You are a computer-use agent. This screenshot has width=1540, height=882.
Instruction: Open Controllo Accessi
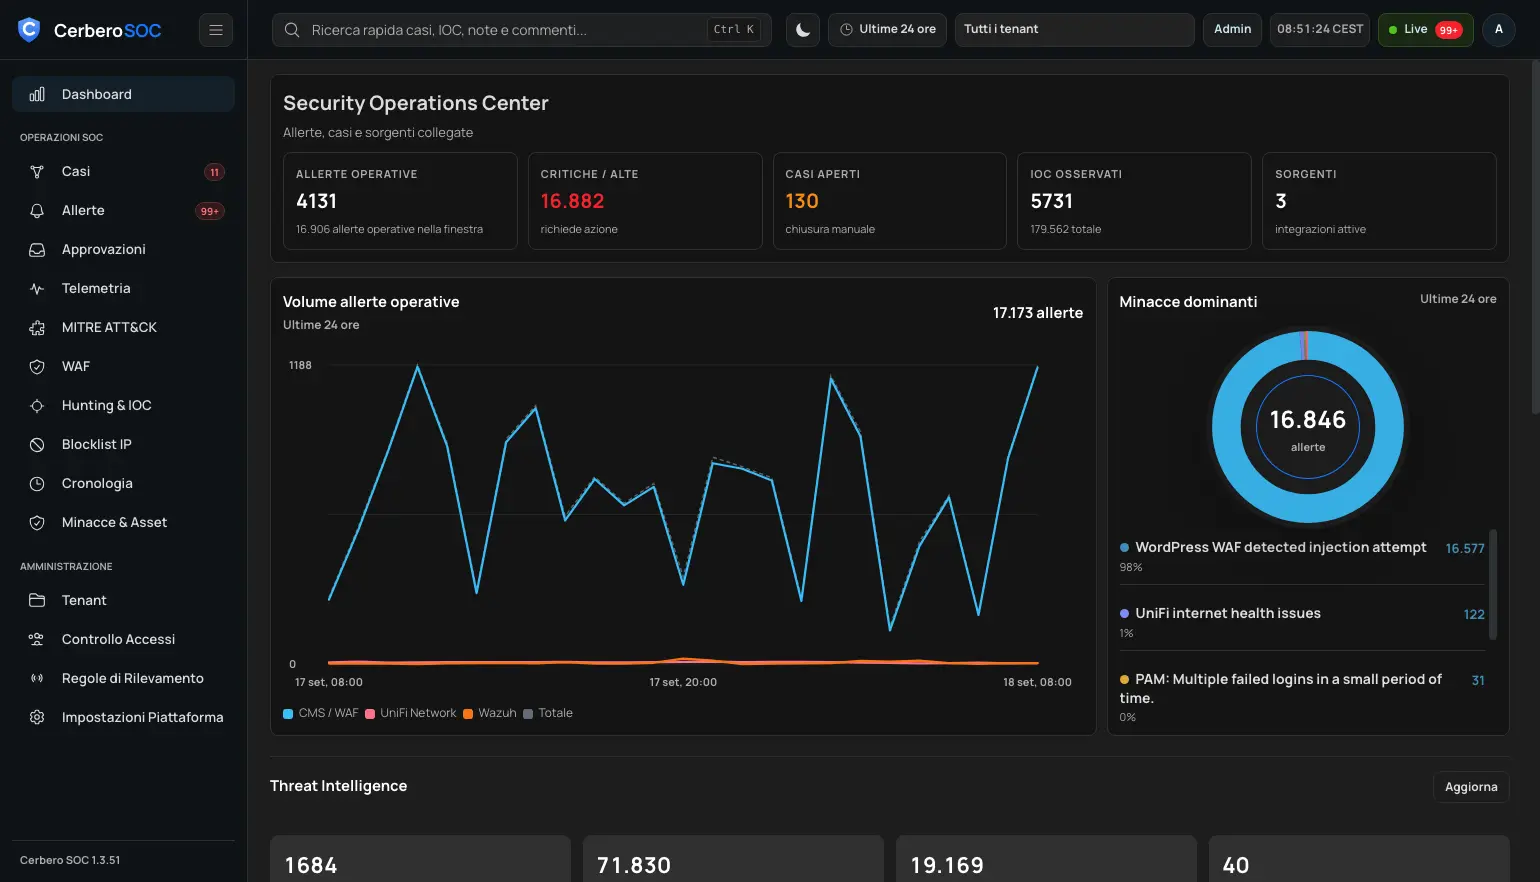point(123,640)
